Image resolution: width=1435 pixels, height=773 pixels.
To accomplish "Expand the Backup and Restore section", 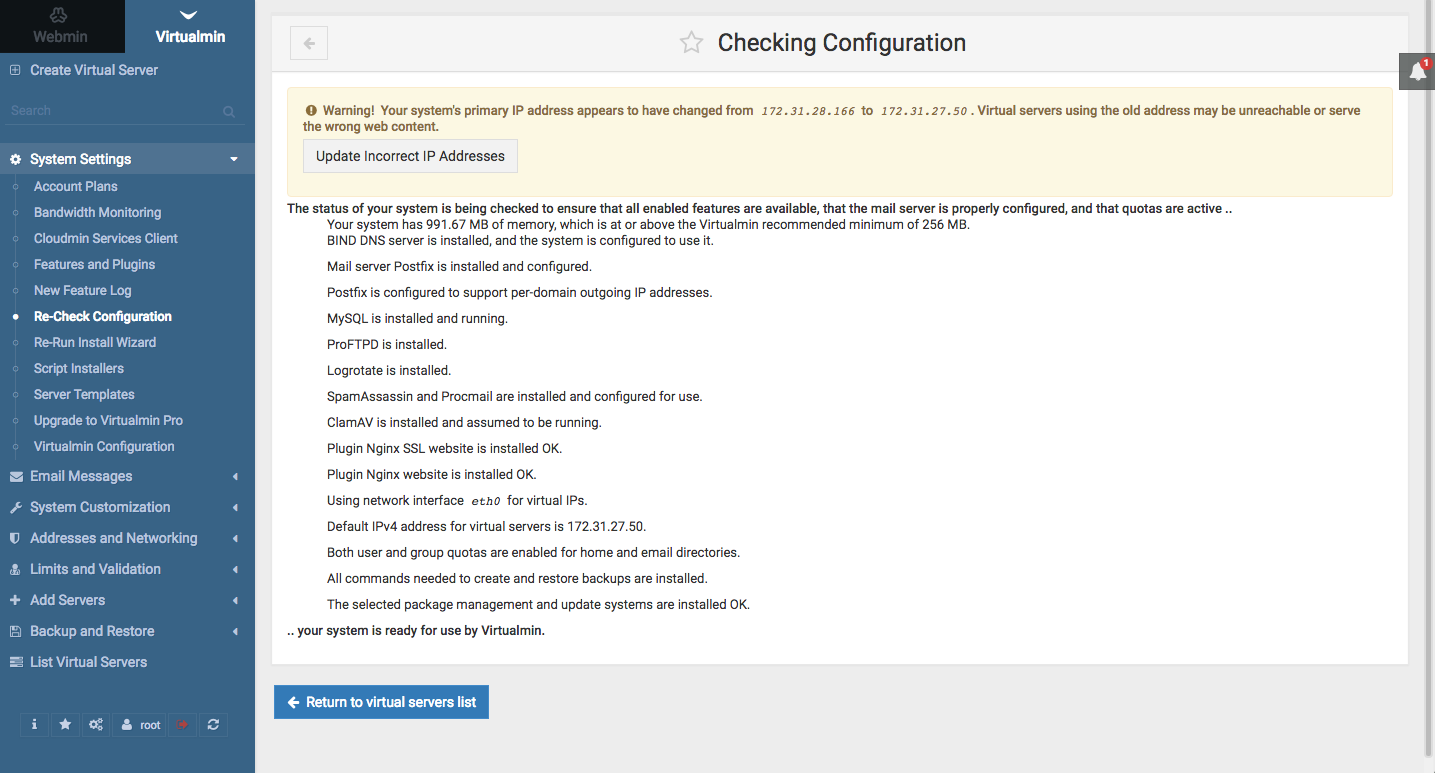I will [x=127, y=631].
